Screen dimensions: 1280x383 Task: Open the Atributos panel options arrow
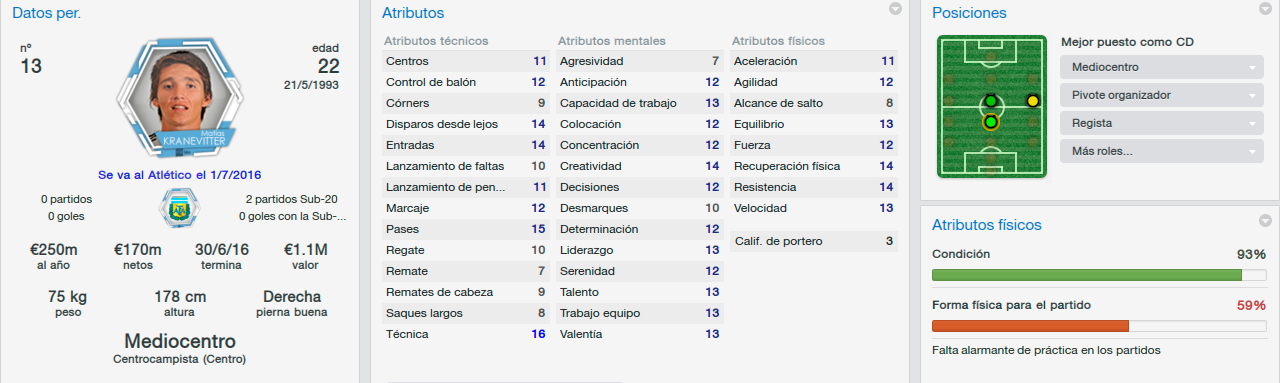(896, 9)
